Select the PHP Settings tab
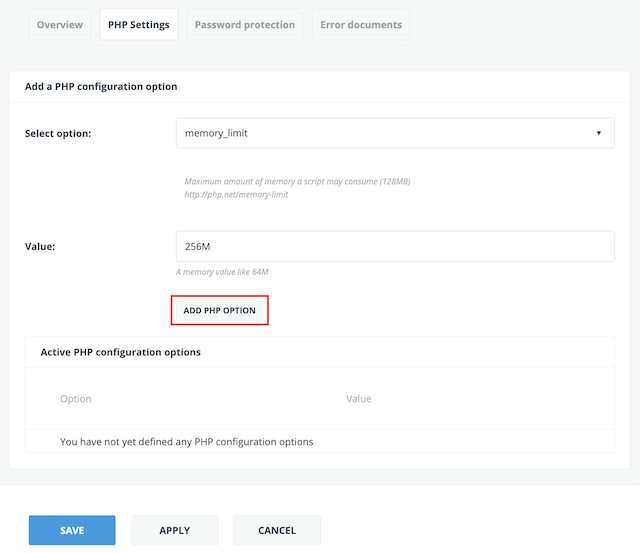The width and height of the screenshot is (640, 554). 139,24
